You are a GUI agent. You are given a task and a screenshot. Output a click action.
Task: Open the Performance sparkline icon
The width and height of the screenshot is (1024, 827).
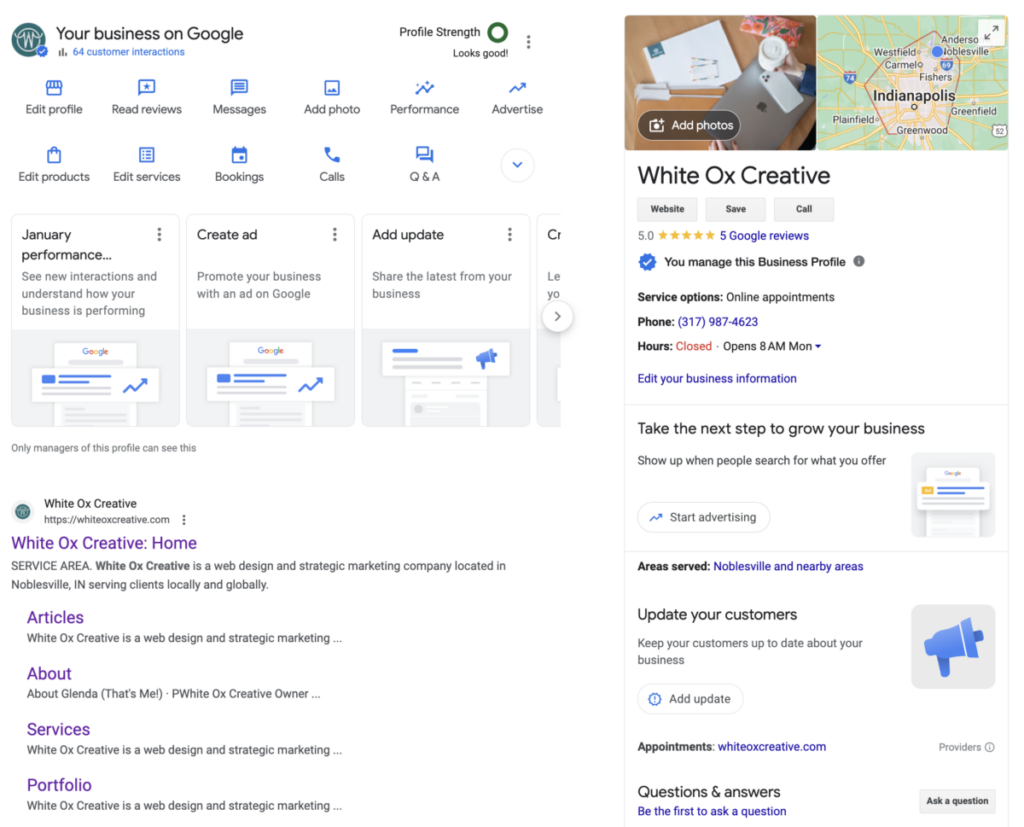(424, 88)
